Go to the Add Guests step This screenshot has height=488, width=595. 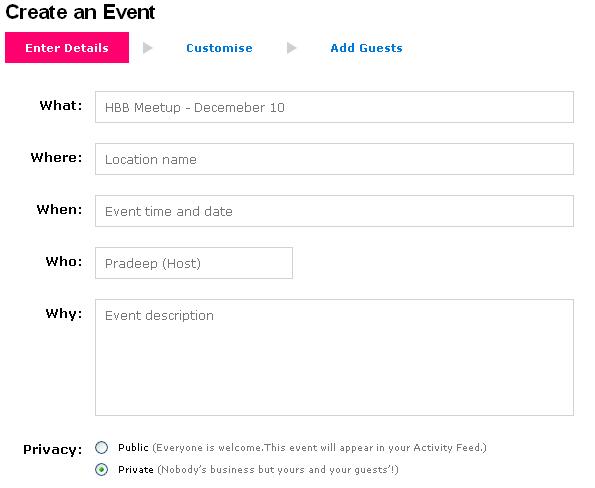(366, 48)
